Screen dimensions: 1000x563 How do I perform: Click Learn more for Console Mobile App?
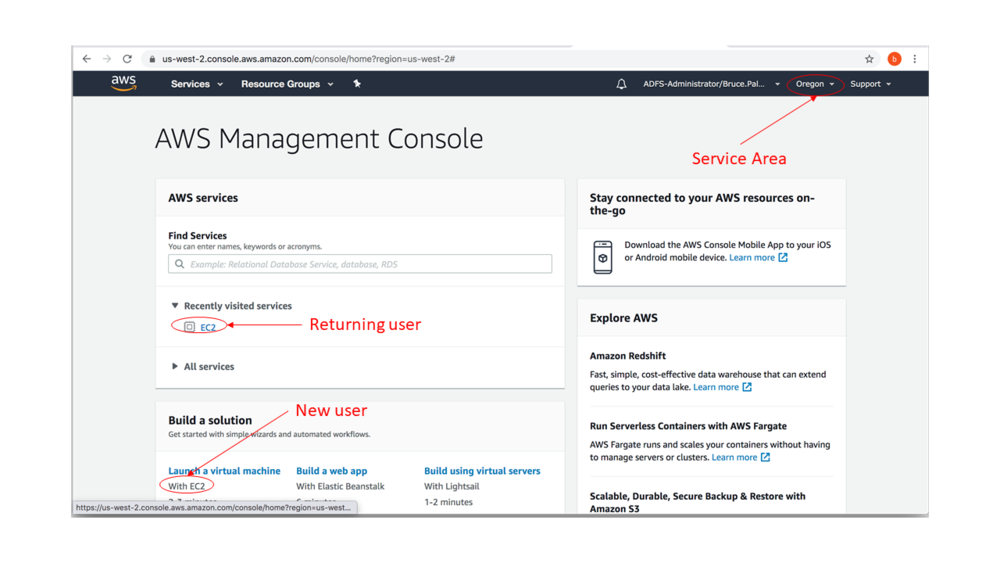point(752,258)
